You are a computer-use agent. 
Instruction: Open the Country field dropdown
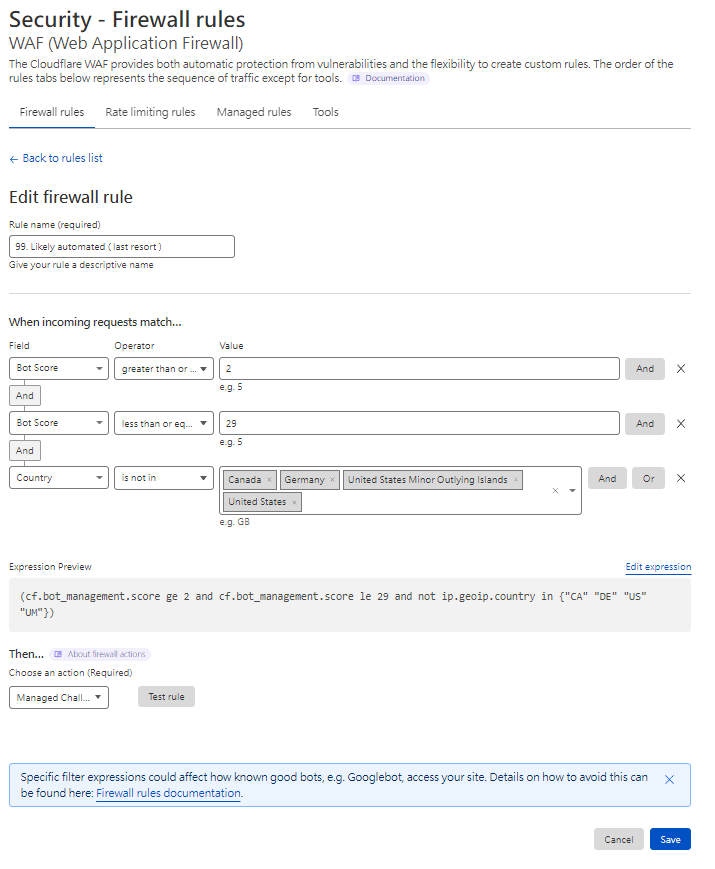[61, 478]
